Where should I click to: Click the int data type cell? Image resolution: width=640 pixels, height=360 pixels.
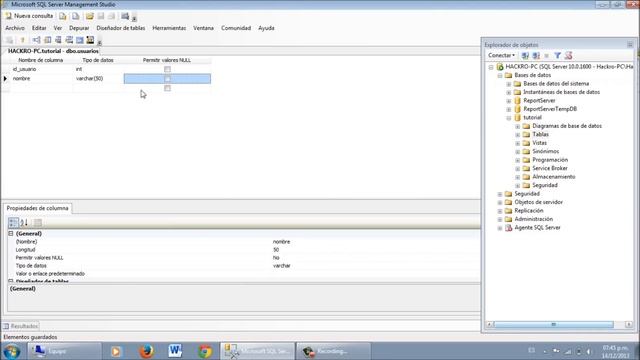click(x=99, y=69)
